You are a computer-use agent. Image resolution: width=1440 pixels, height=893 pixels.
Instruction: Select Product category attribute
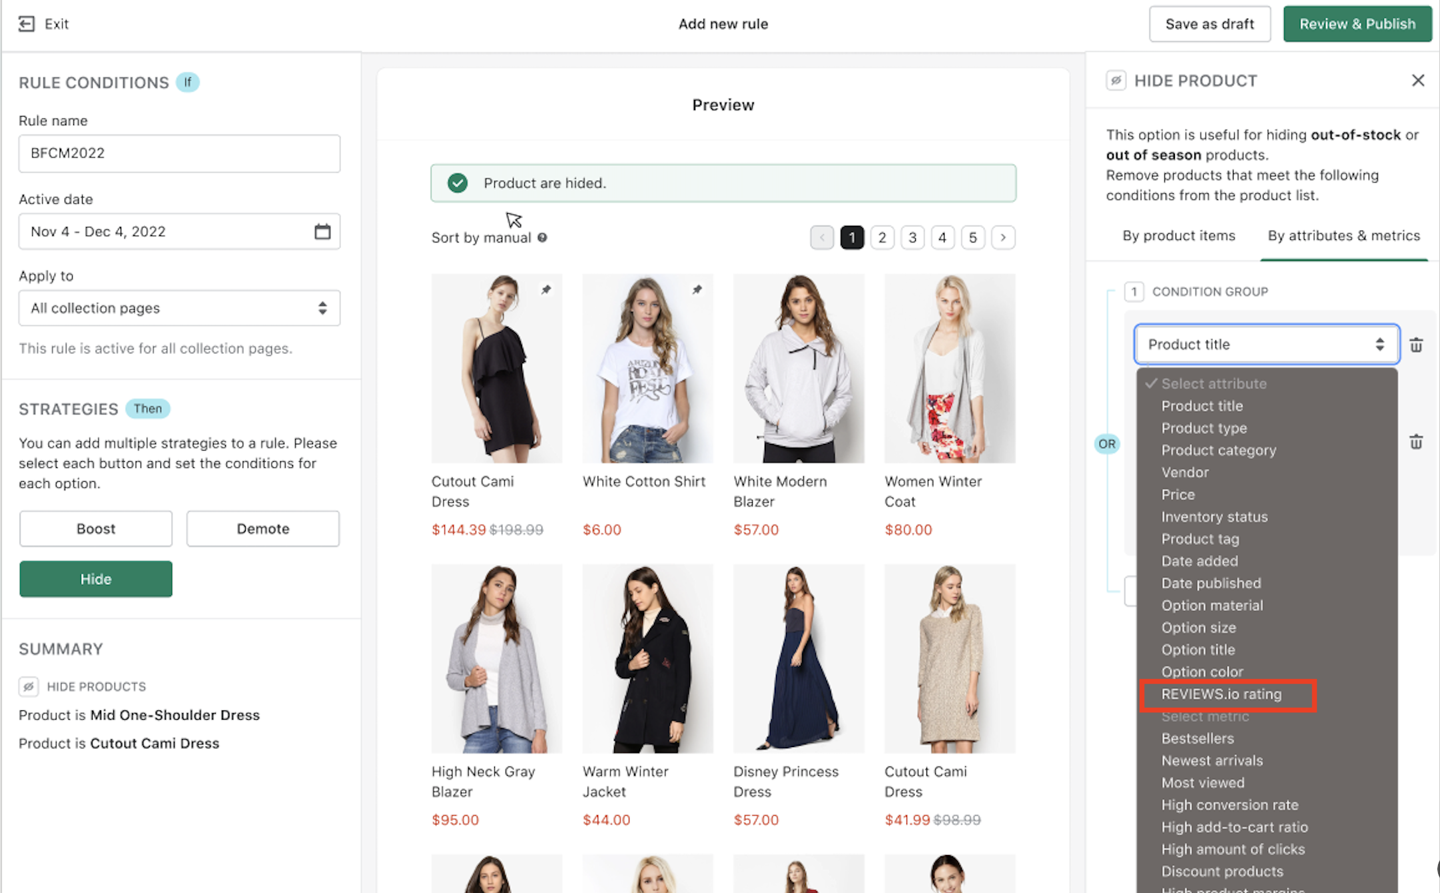[1218, 450]
